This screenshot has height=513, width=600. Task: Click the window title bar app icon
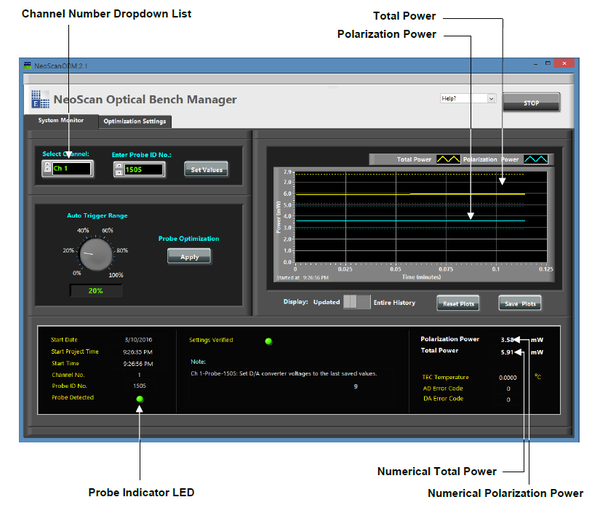pyautogui.click(x=28, y=65)
